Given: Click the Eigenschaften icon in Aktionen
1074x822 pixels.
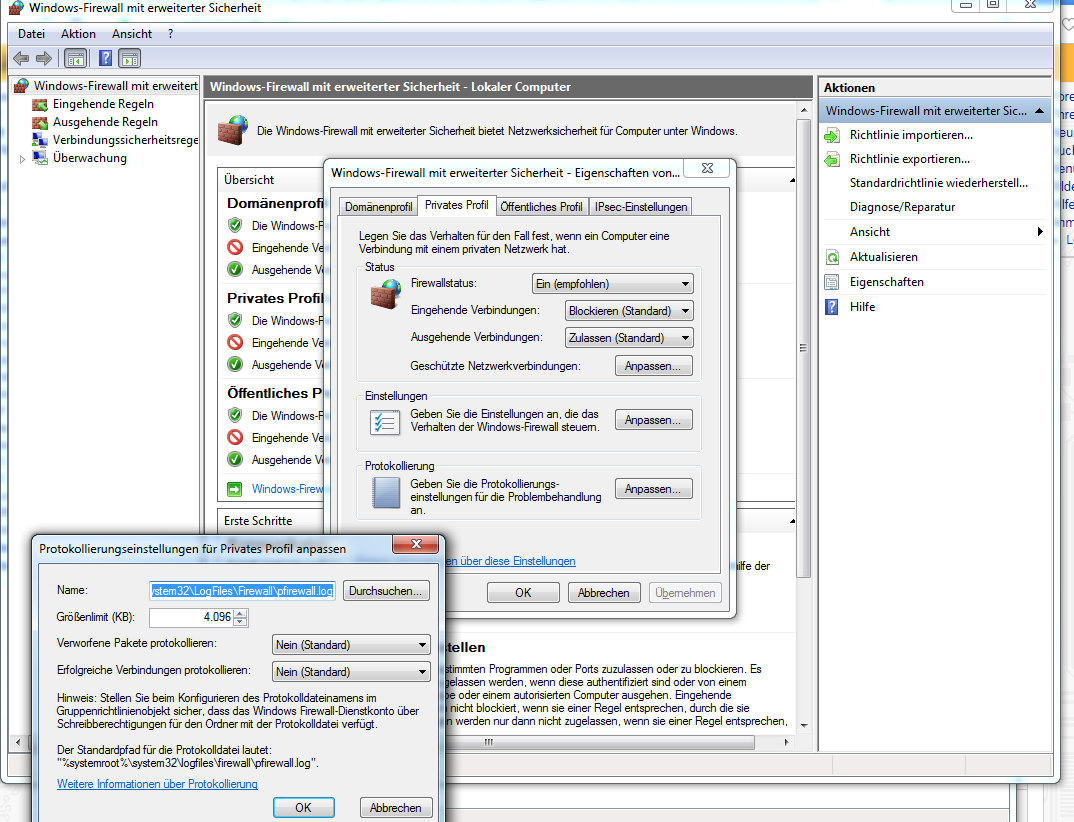Looking at the screenshot, I should 832,282.
